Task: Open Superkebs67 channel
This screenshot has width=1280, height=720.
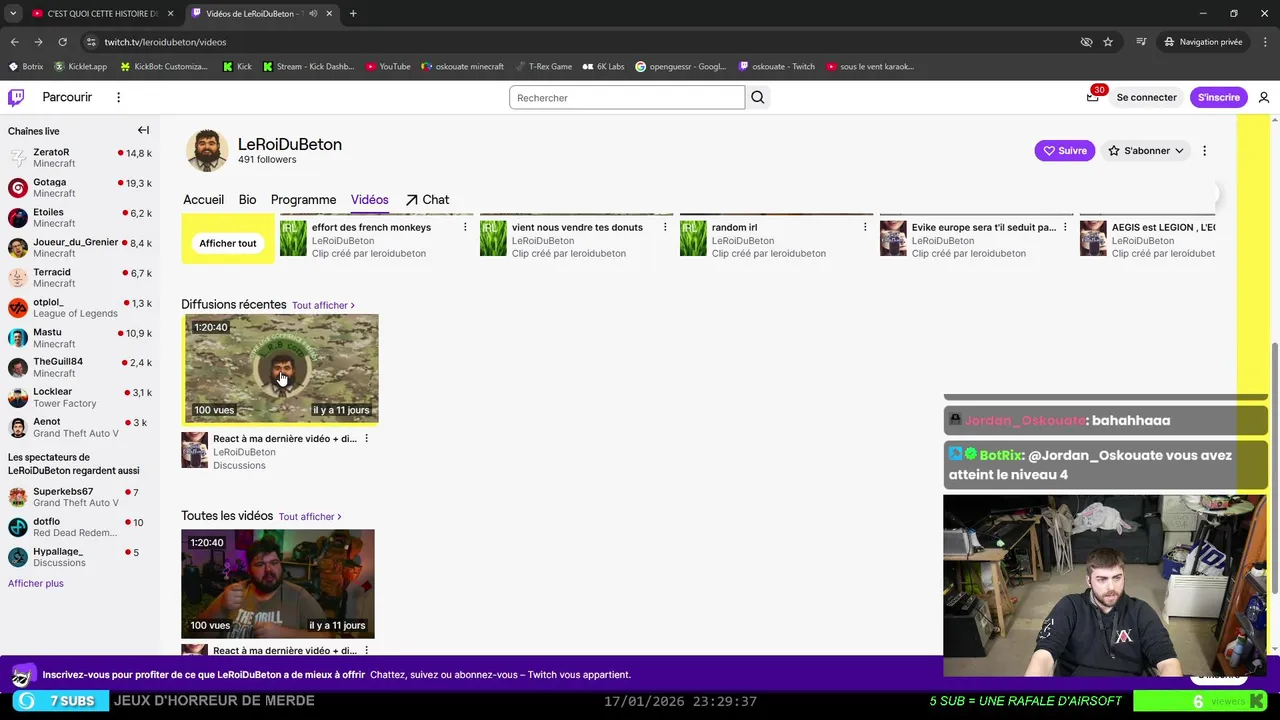Action: (80, 497)
